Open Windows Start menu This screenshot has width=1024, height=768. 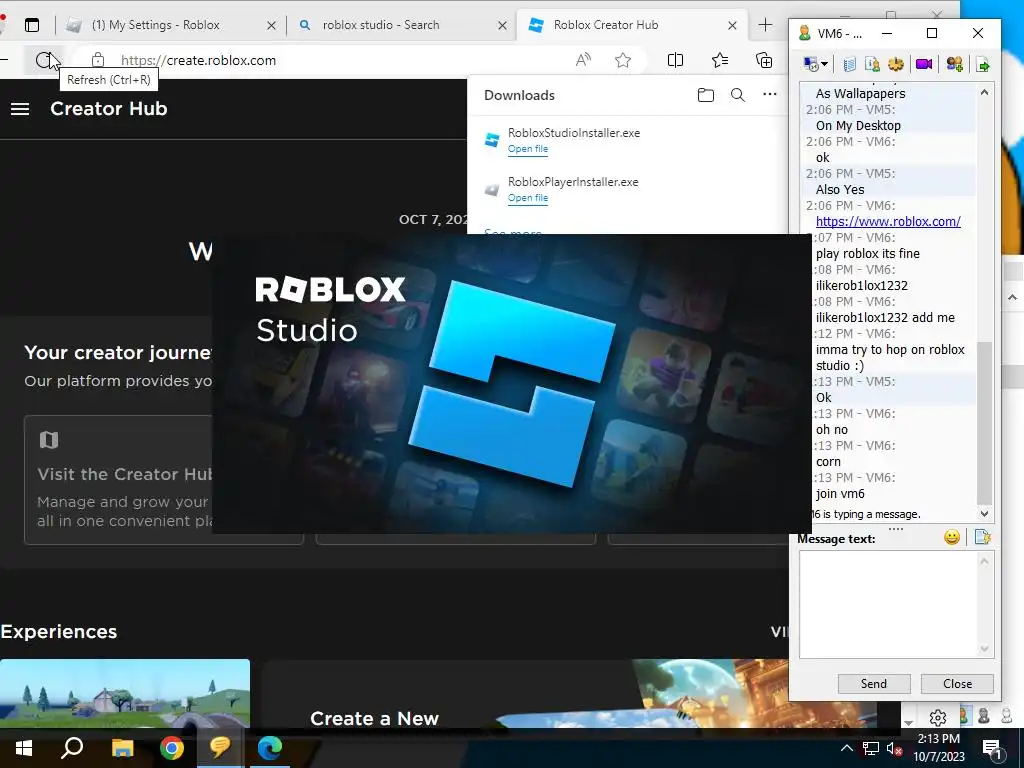(24, 748)
